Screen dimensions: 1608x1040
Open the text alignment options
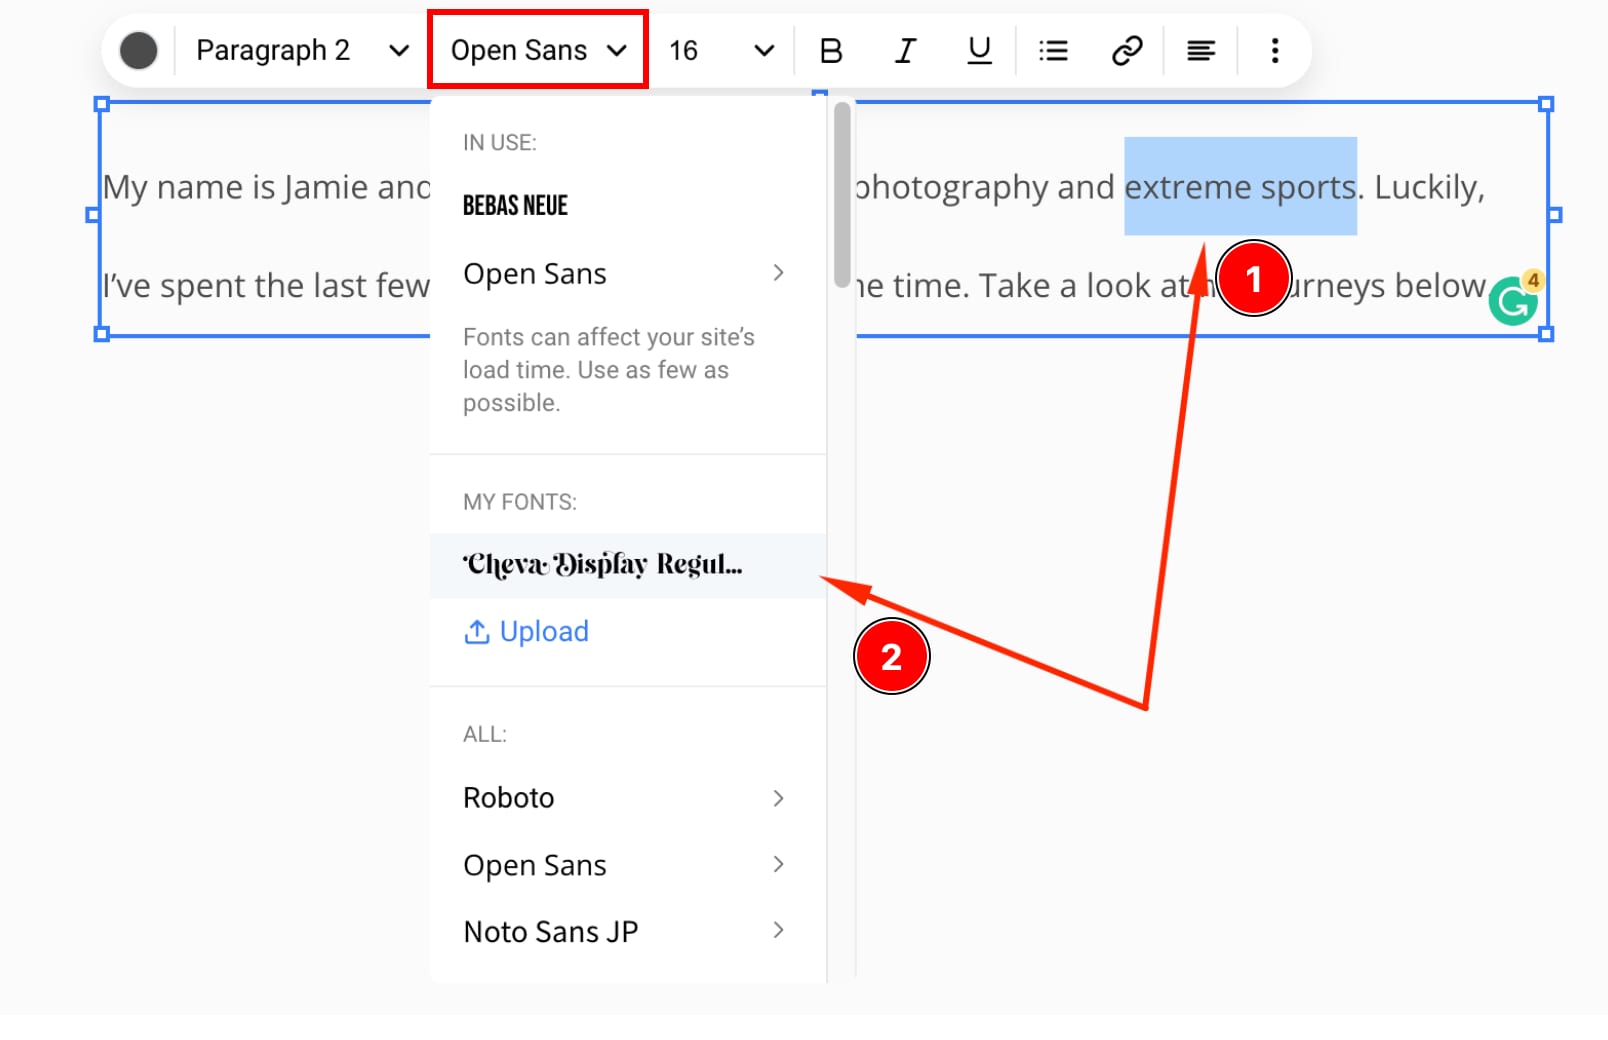pyautogui.click(x=1200, y=50)
